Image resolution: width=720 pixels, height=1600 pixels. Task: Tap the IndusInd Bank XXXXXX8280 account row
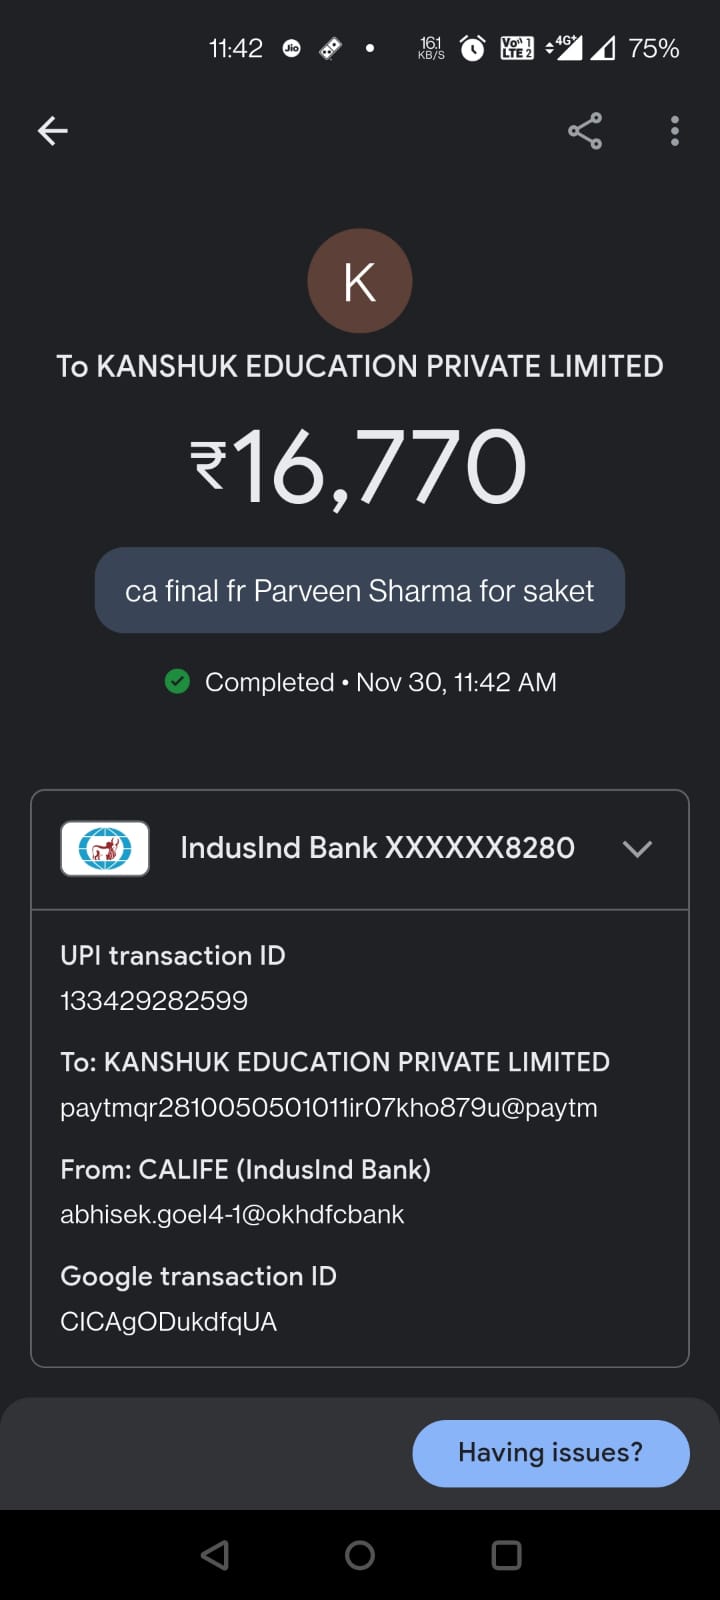pyautogui.click(x=377, y=848)
